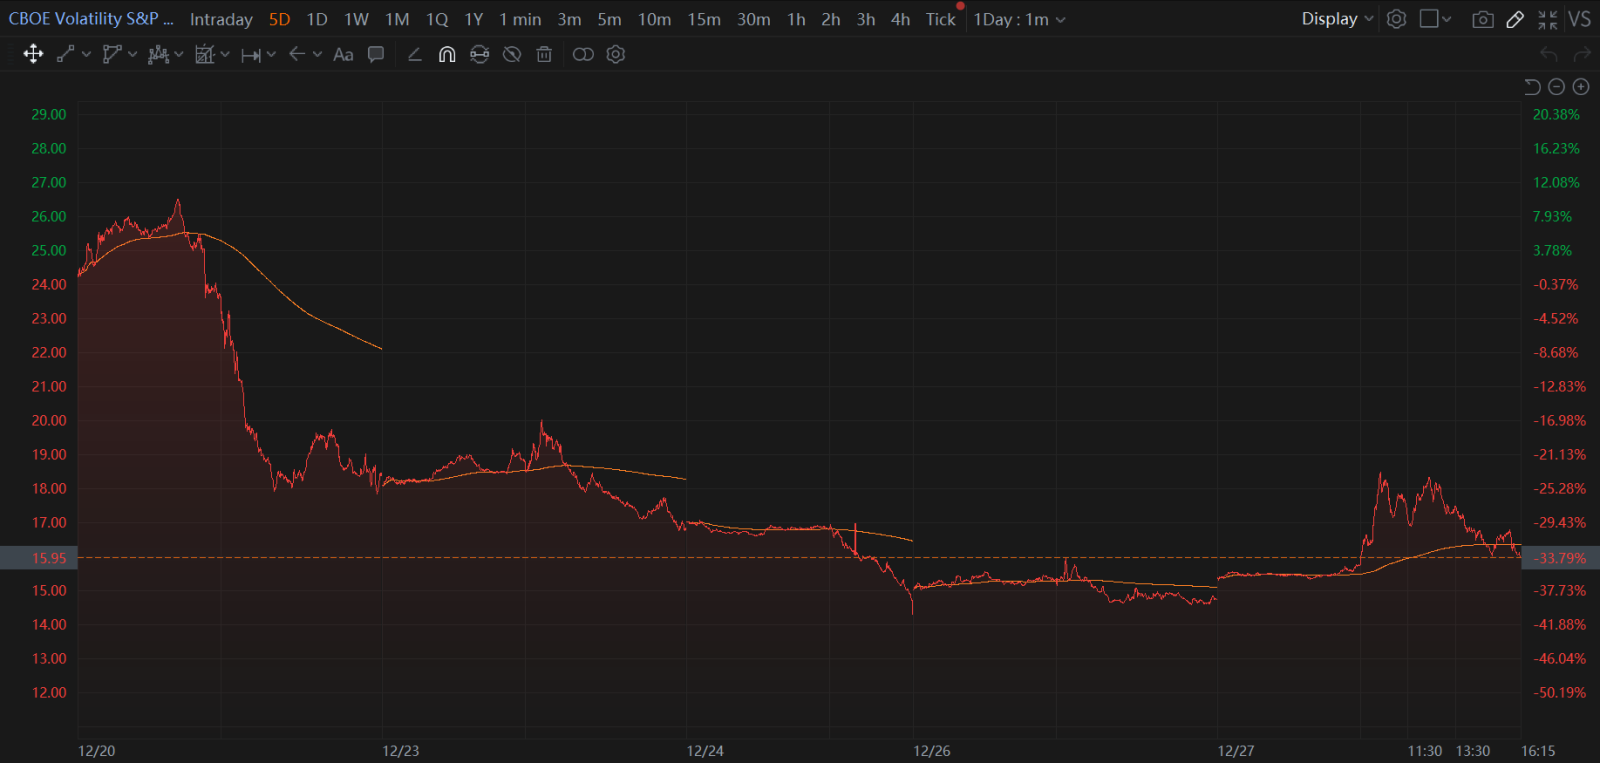Toggle the pencil drawing toolbar icon
Image resolution: width=1600 pixels, height=763 pixels.
[1515, 19]
